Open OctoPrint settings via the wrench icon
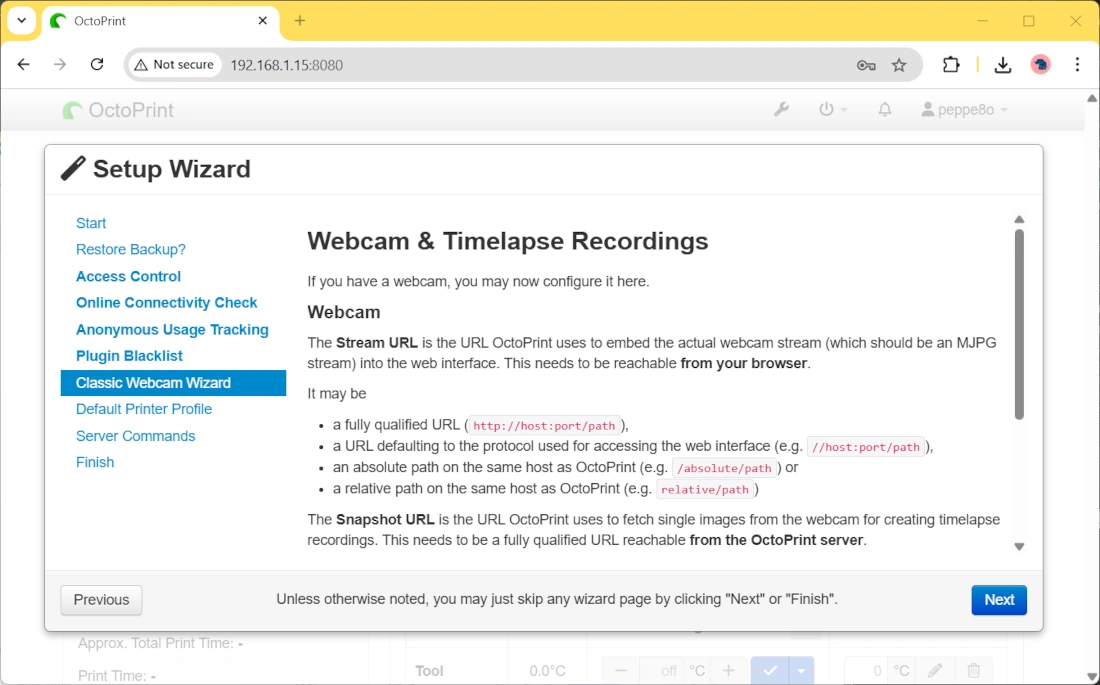This screenshot has width=1100, height=685. [x=781, y=109]
